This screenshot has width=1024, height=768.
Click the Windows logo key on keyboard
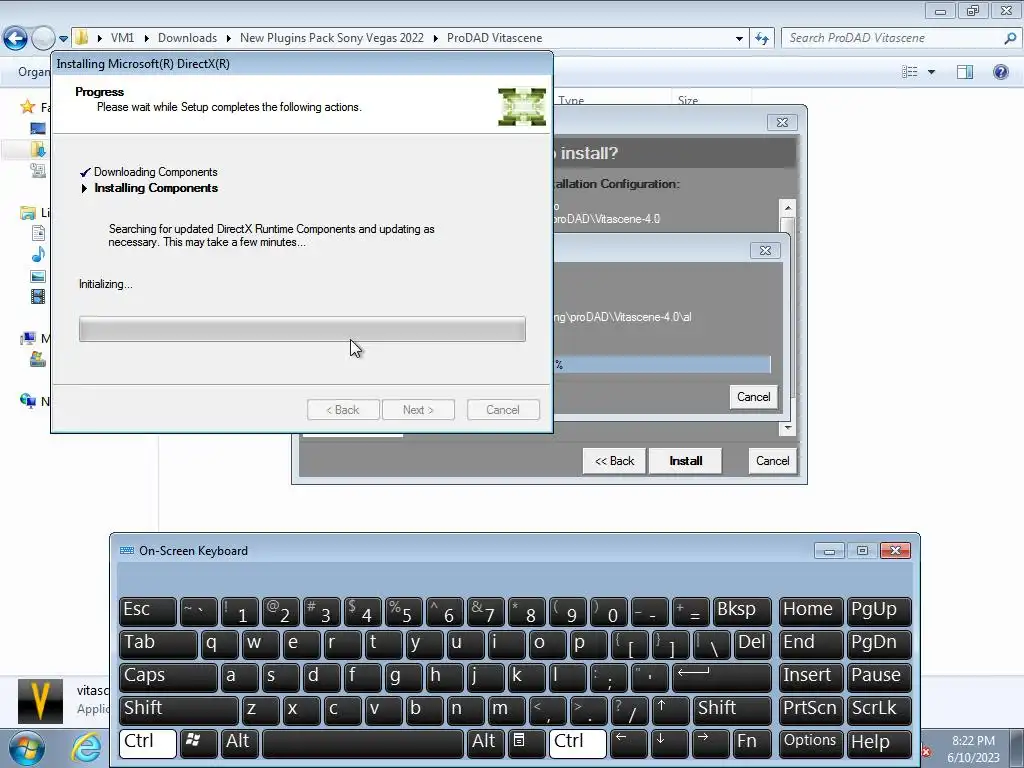(x=199, y=743)
